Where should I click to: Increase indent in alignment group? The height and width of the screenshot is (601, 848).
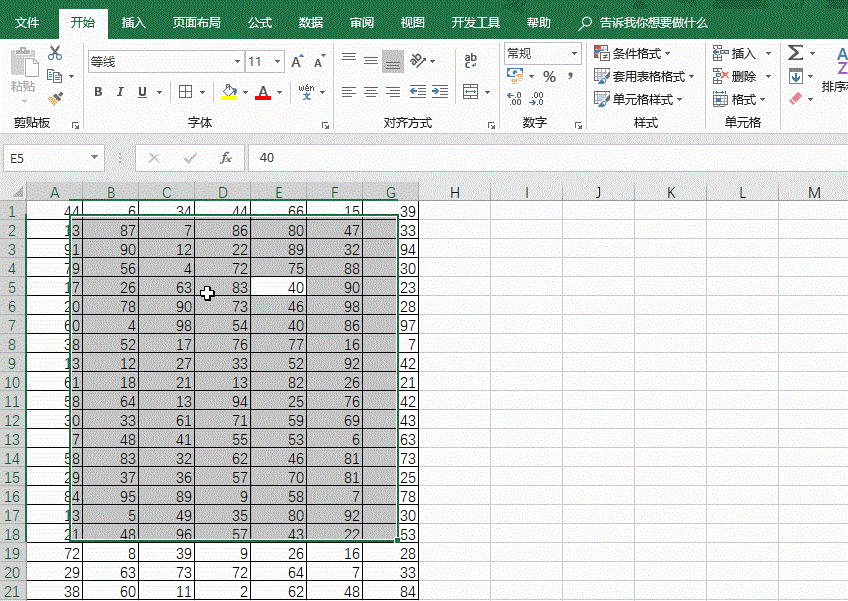pos(440,92)
